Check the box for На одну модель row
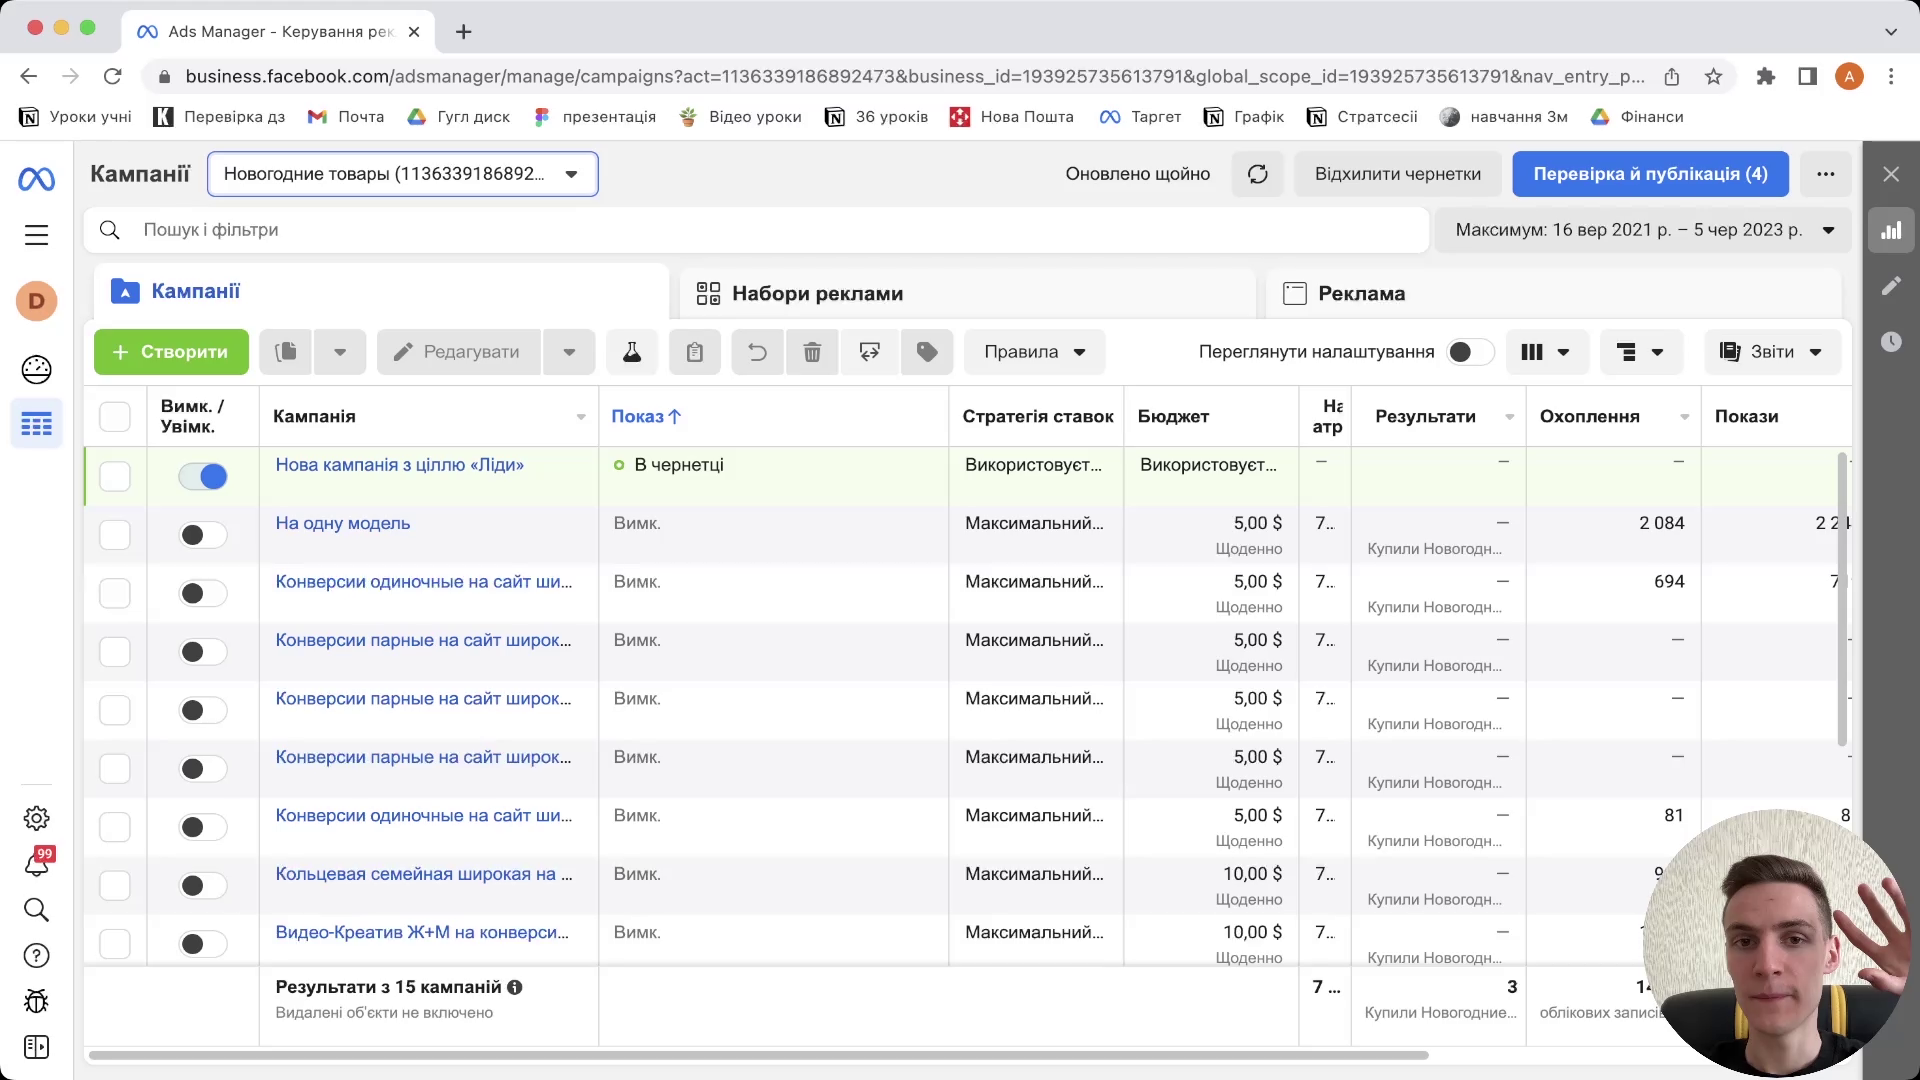The image size is (1920, 1080). point(115,535)
